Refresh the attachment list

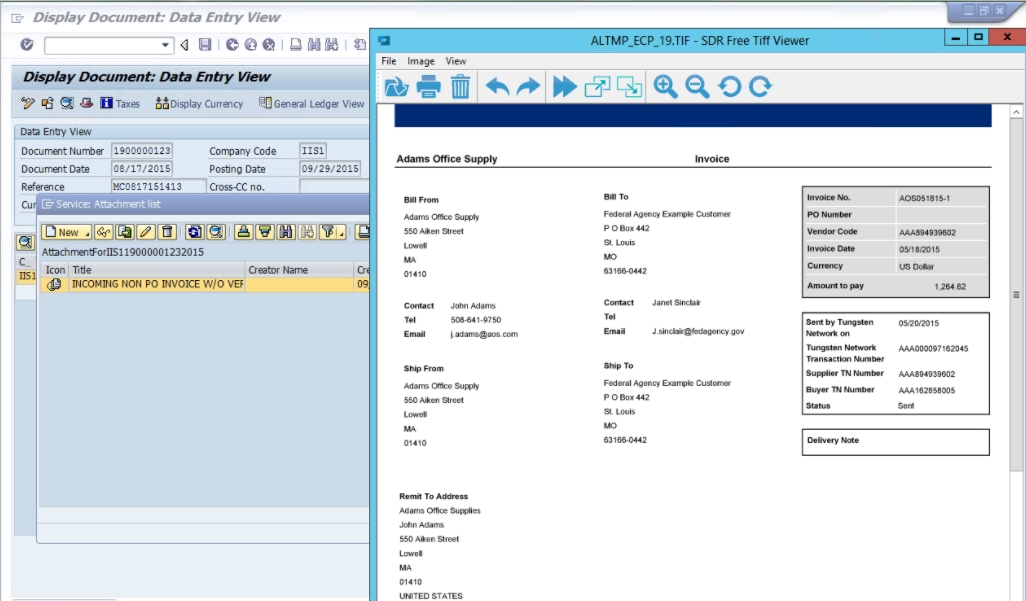tap(194, 232)
